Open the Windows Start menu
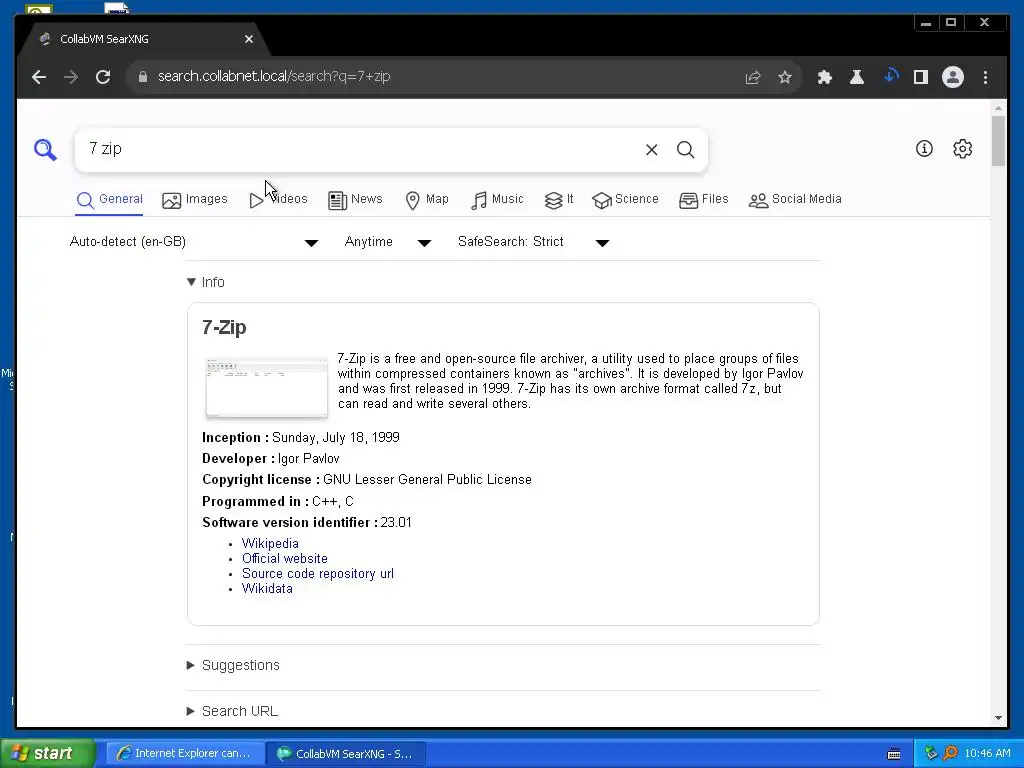Screen dimensions: 1024x768 click(x=47, y=754)
